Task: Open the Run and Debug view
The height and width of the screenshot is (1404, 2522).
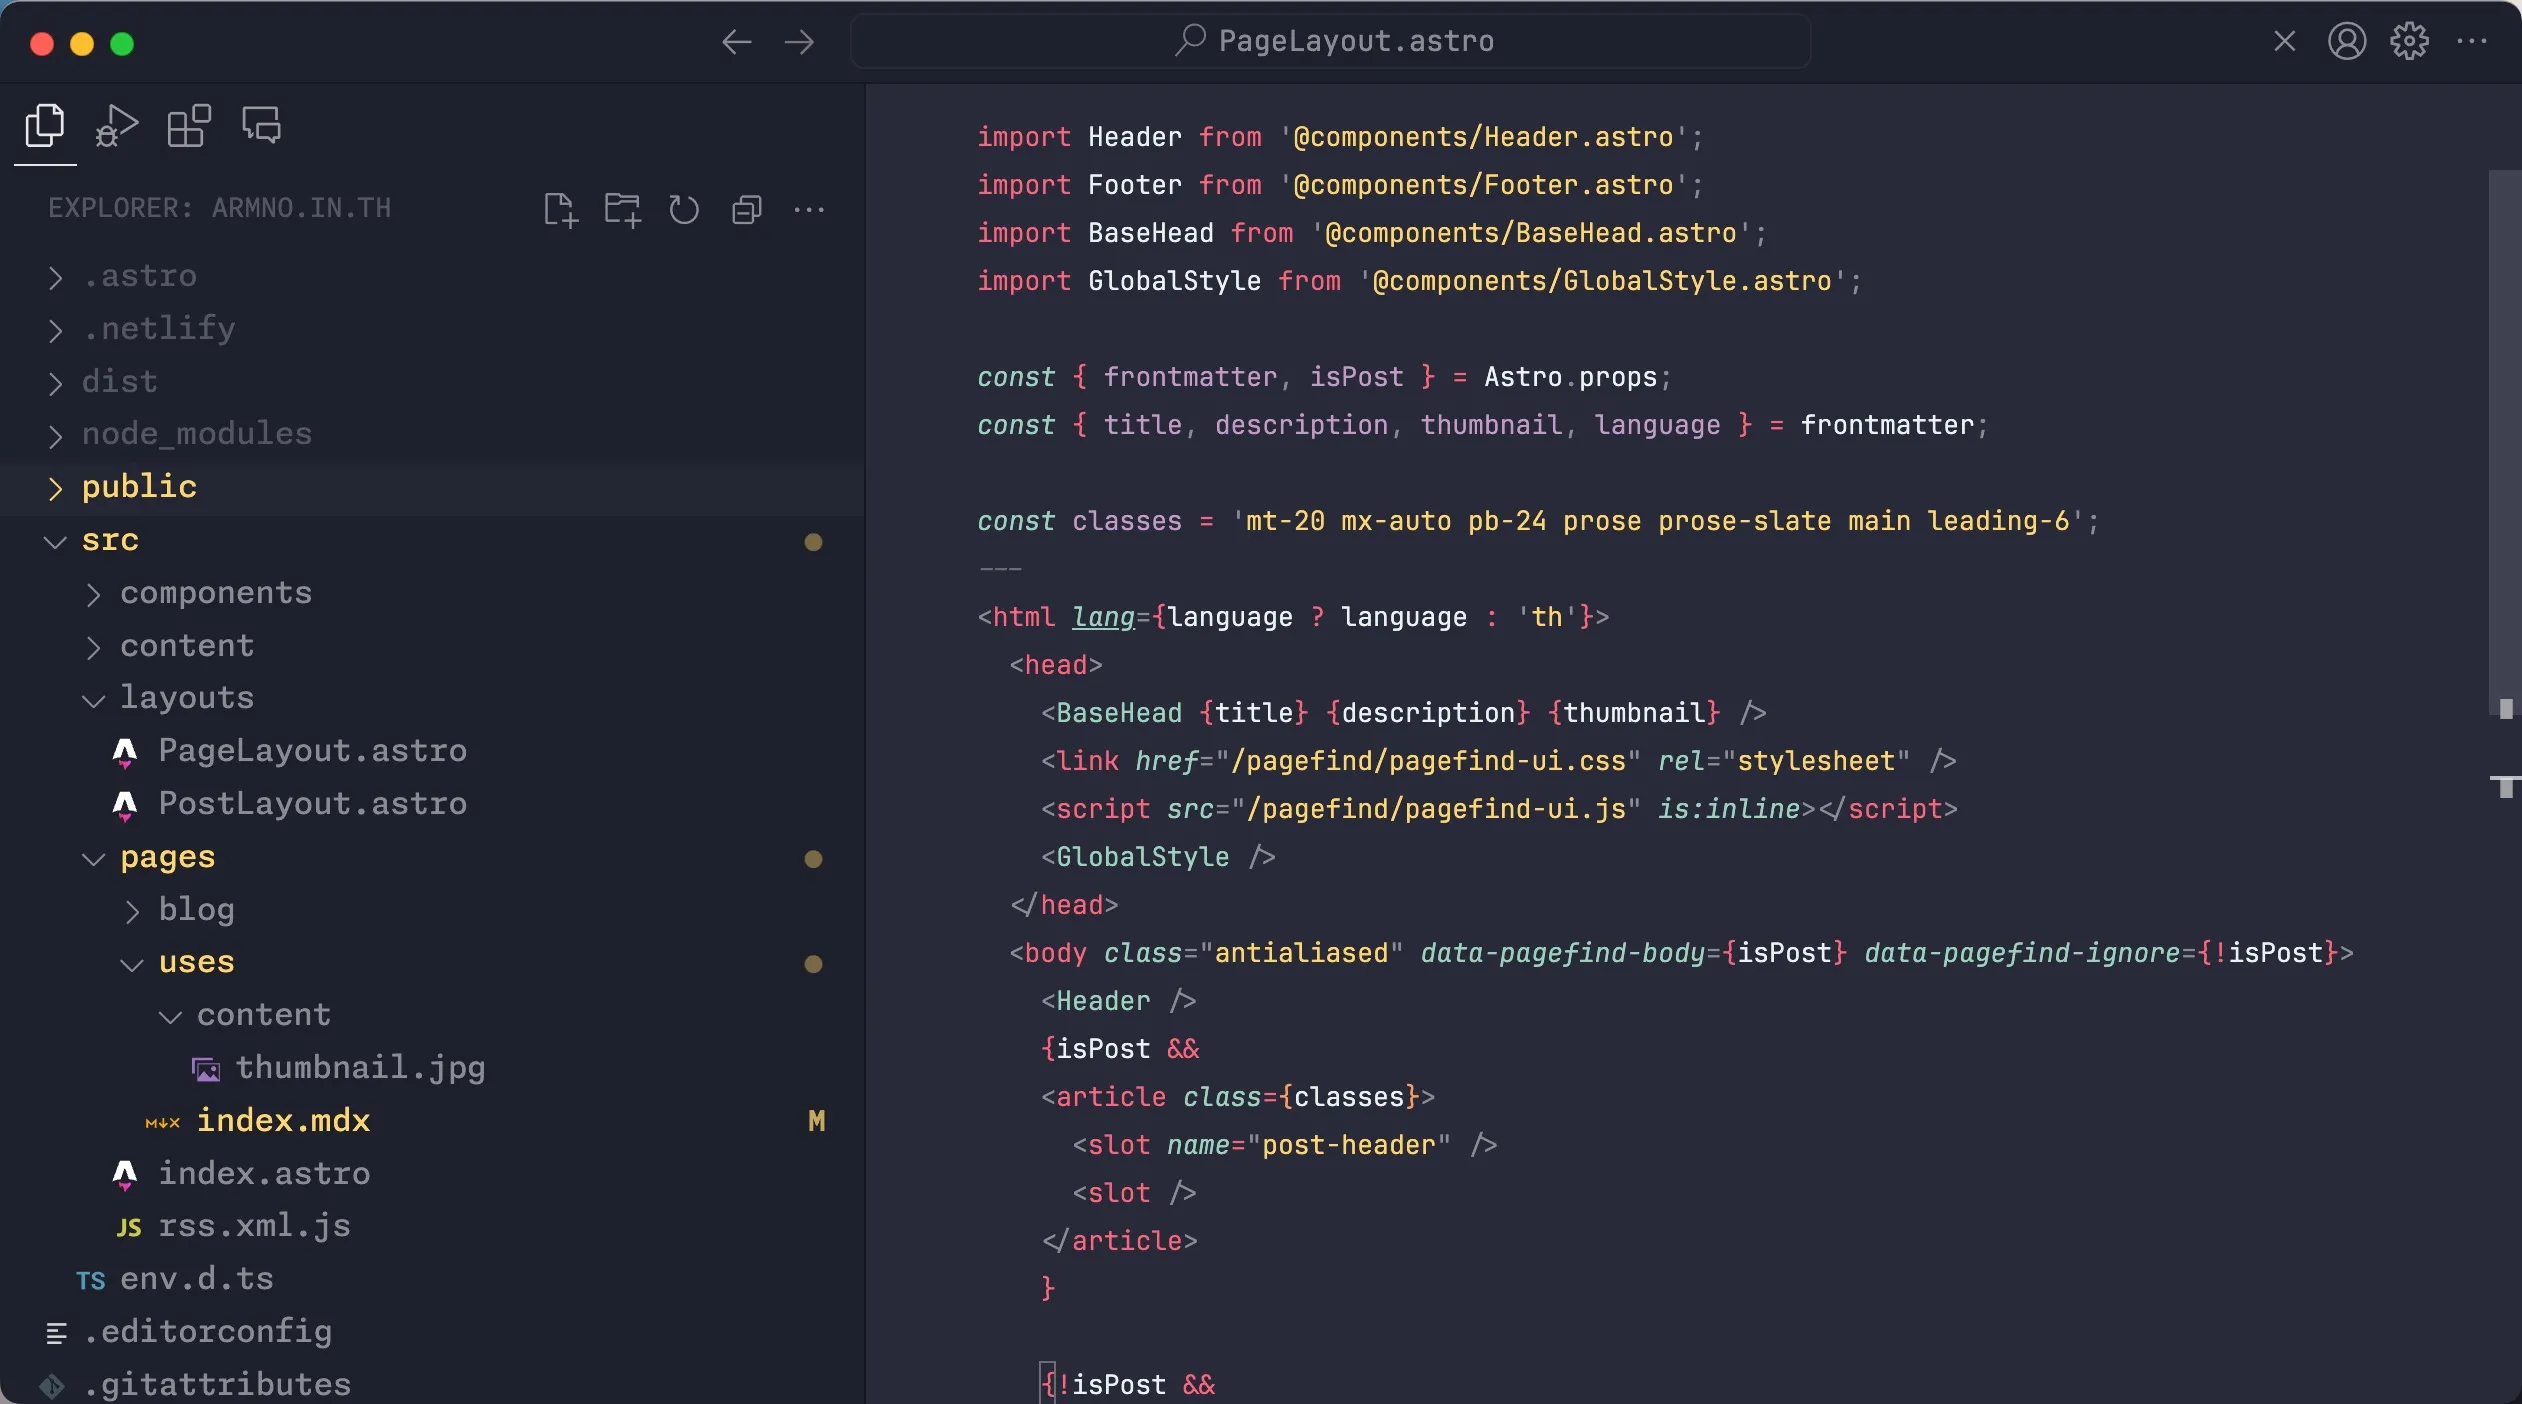Action: pyautogui.click(x=116, y=126)
